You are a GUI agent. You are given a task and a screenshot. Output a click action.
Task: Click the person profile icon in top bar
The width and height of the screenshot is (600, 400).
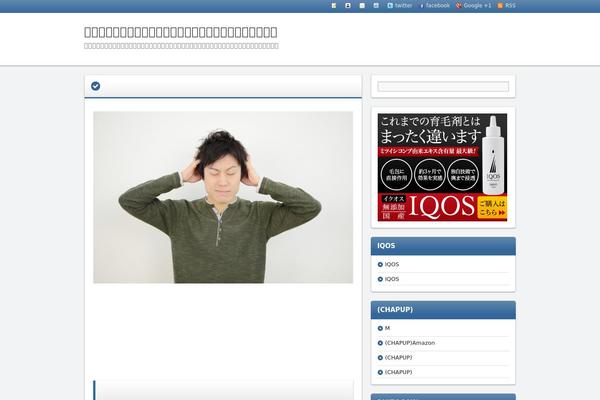tap(348, 5)
